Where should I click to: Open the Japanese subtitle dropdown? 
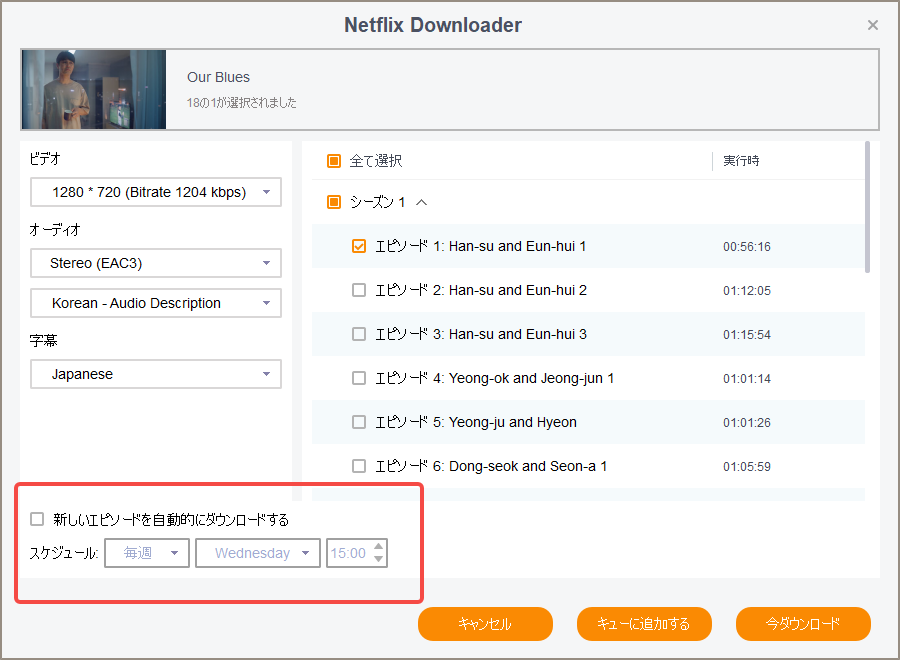tap(156, 374)
